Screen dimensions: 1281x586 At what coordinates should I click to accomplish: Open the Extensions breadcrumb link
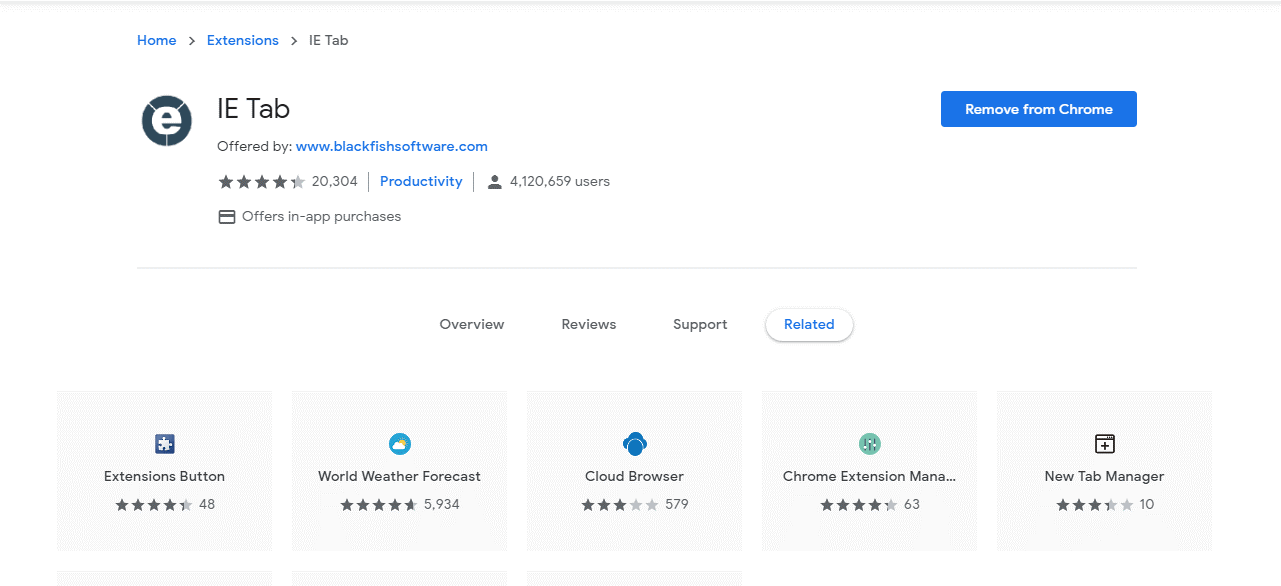click(x=243, y=41)
